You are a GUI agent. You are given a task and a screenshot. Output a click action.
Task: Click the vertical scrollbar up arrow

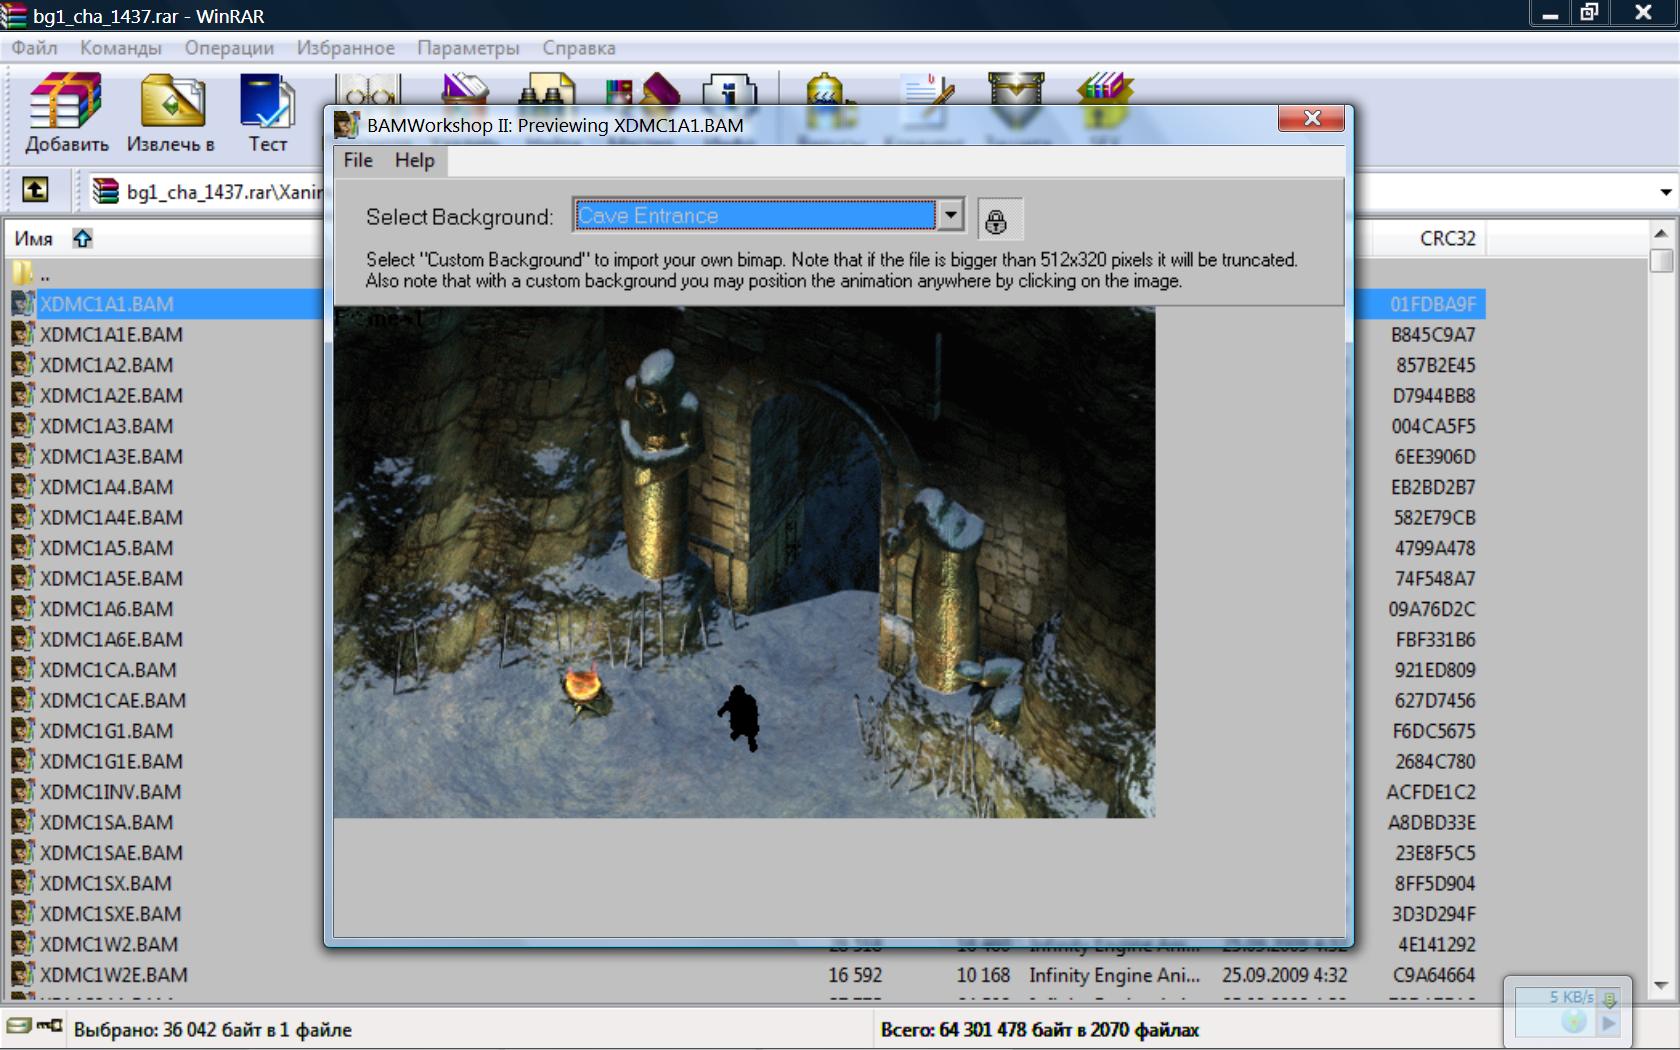click(1661, 233)
